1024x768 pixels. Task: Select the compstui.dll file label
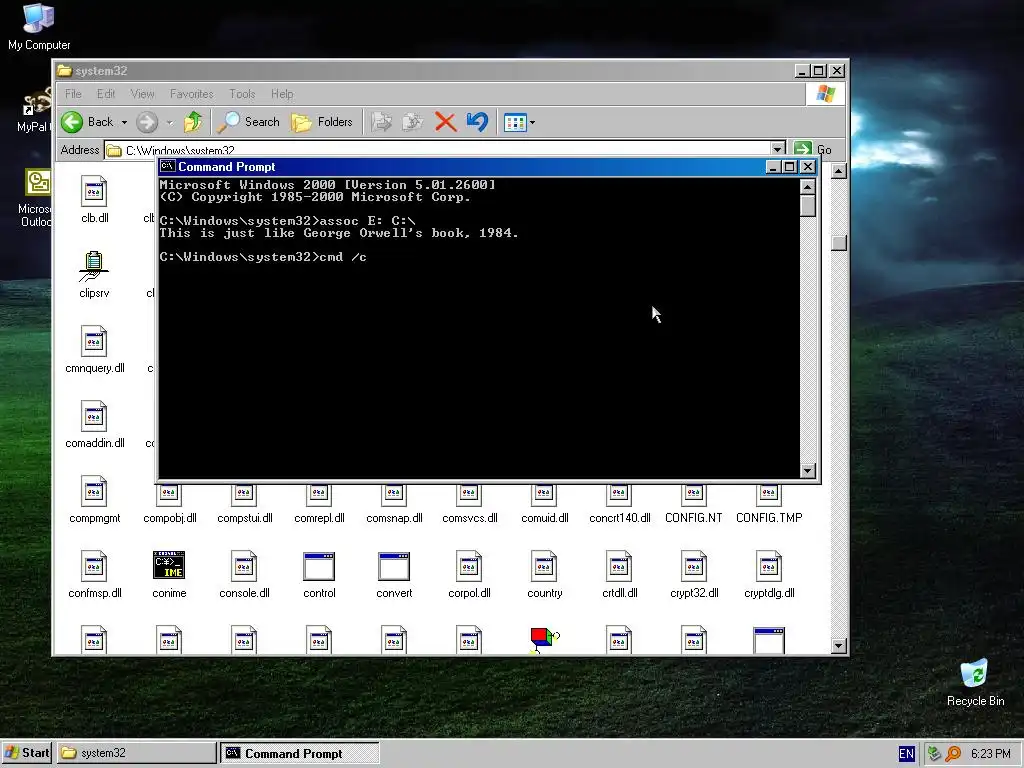(x=244, y=518)
